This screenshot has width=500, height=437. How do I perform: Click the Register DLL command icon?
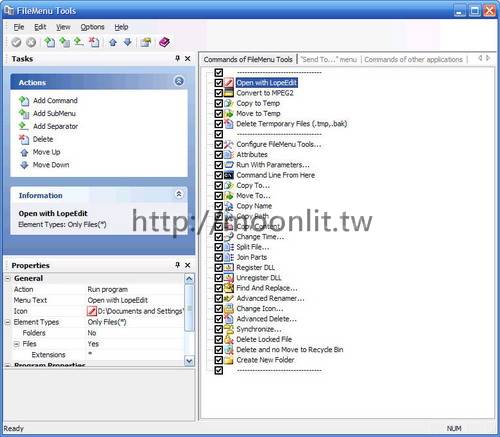pos(229,267)
